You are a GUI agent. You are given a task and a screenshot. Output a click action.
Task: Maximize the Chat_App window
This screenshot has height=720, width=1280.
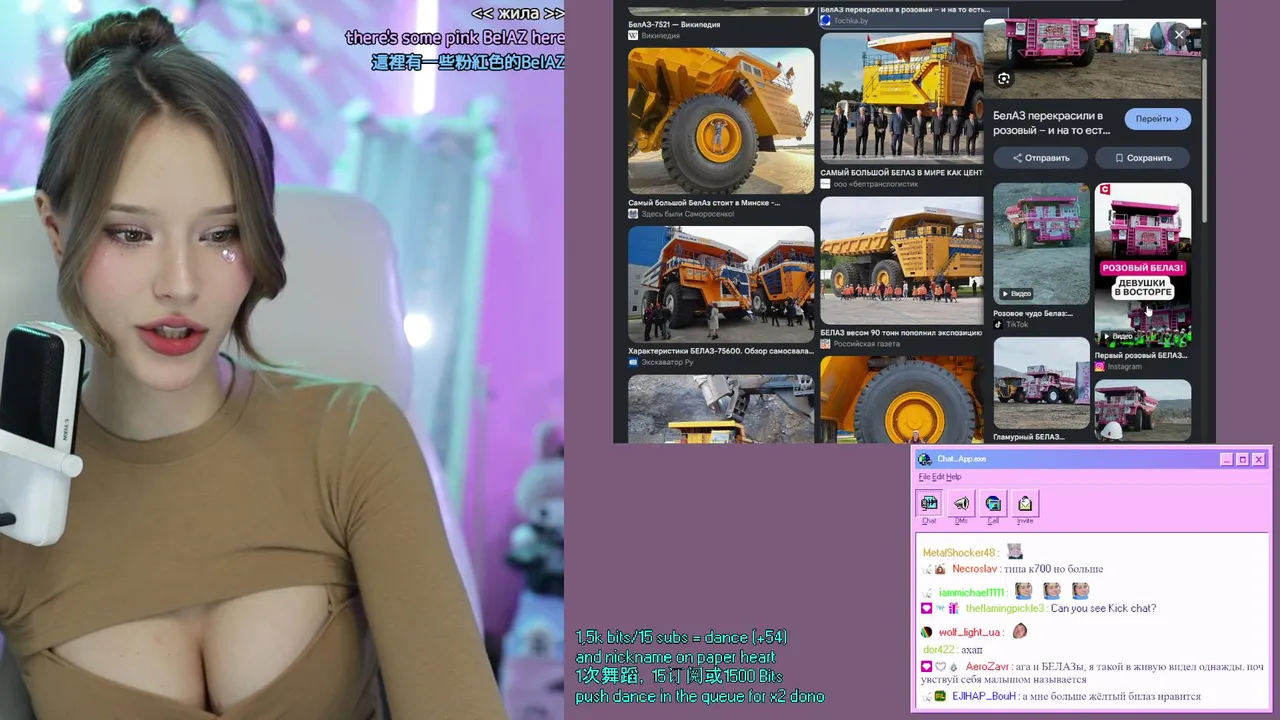(1242, 459)
